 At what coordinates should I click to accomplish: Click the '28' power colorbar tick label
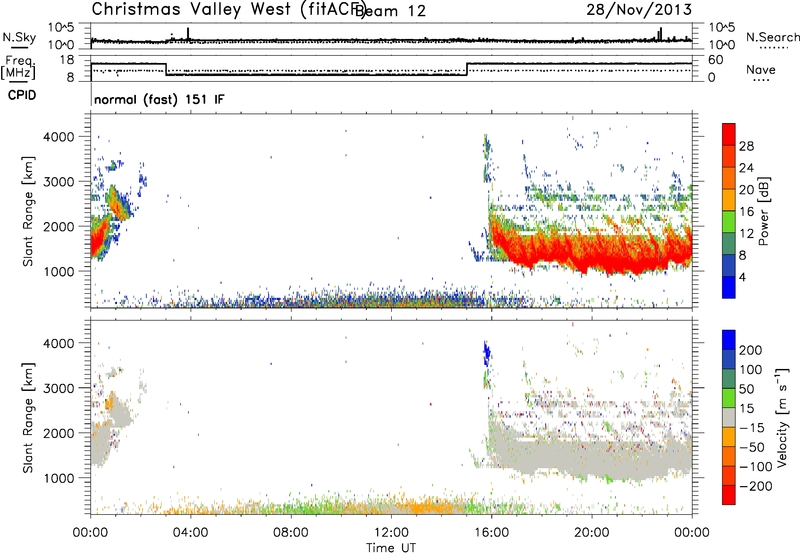[746, 146]
